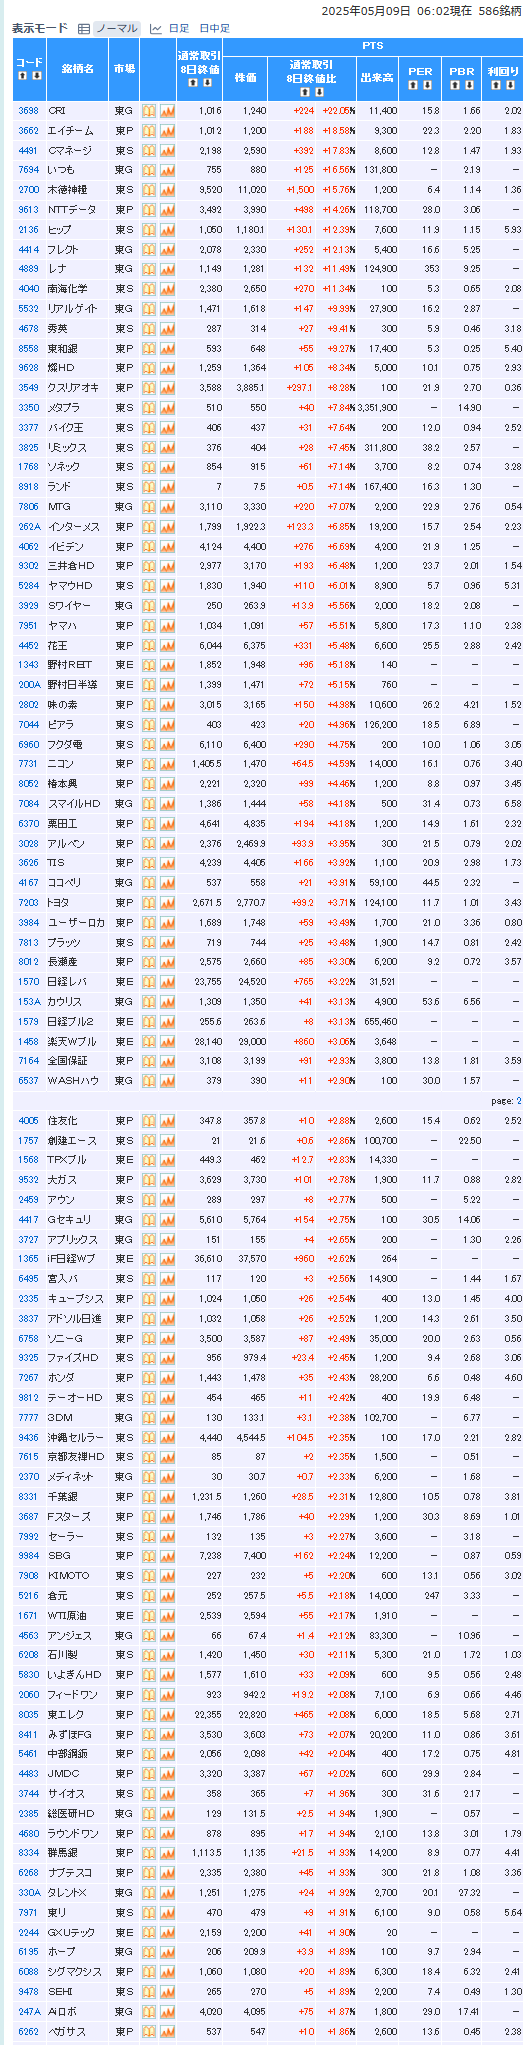This screenshot has width=525, height=2045.
Task: Click the up-arrow sort icon under PER
Action: pos(415,85)
